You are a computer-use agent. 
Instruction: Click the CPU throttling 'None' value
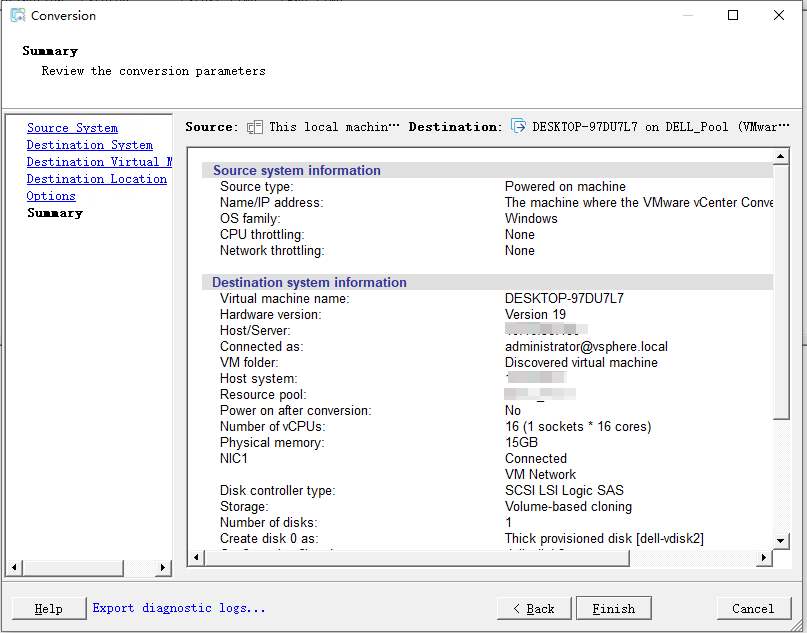tap(520, 234)
